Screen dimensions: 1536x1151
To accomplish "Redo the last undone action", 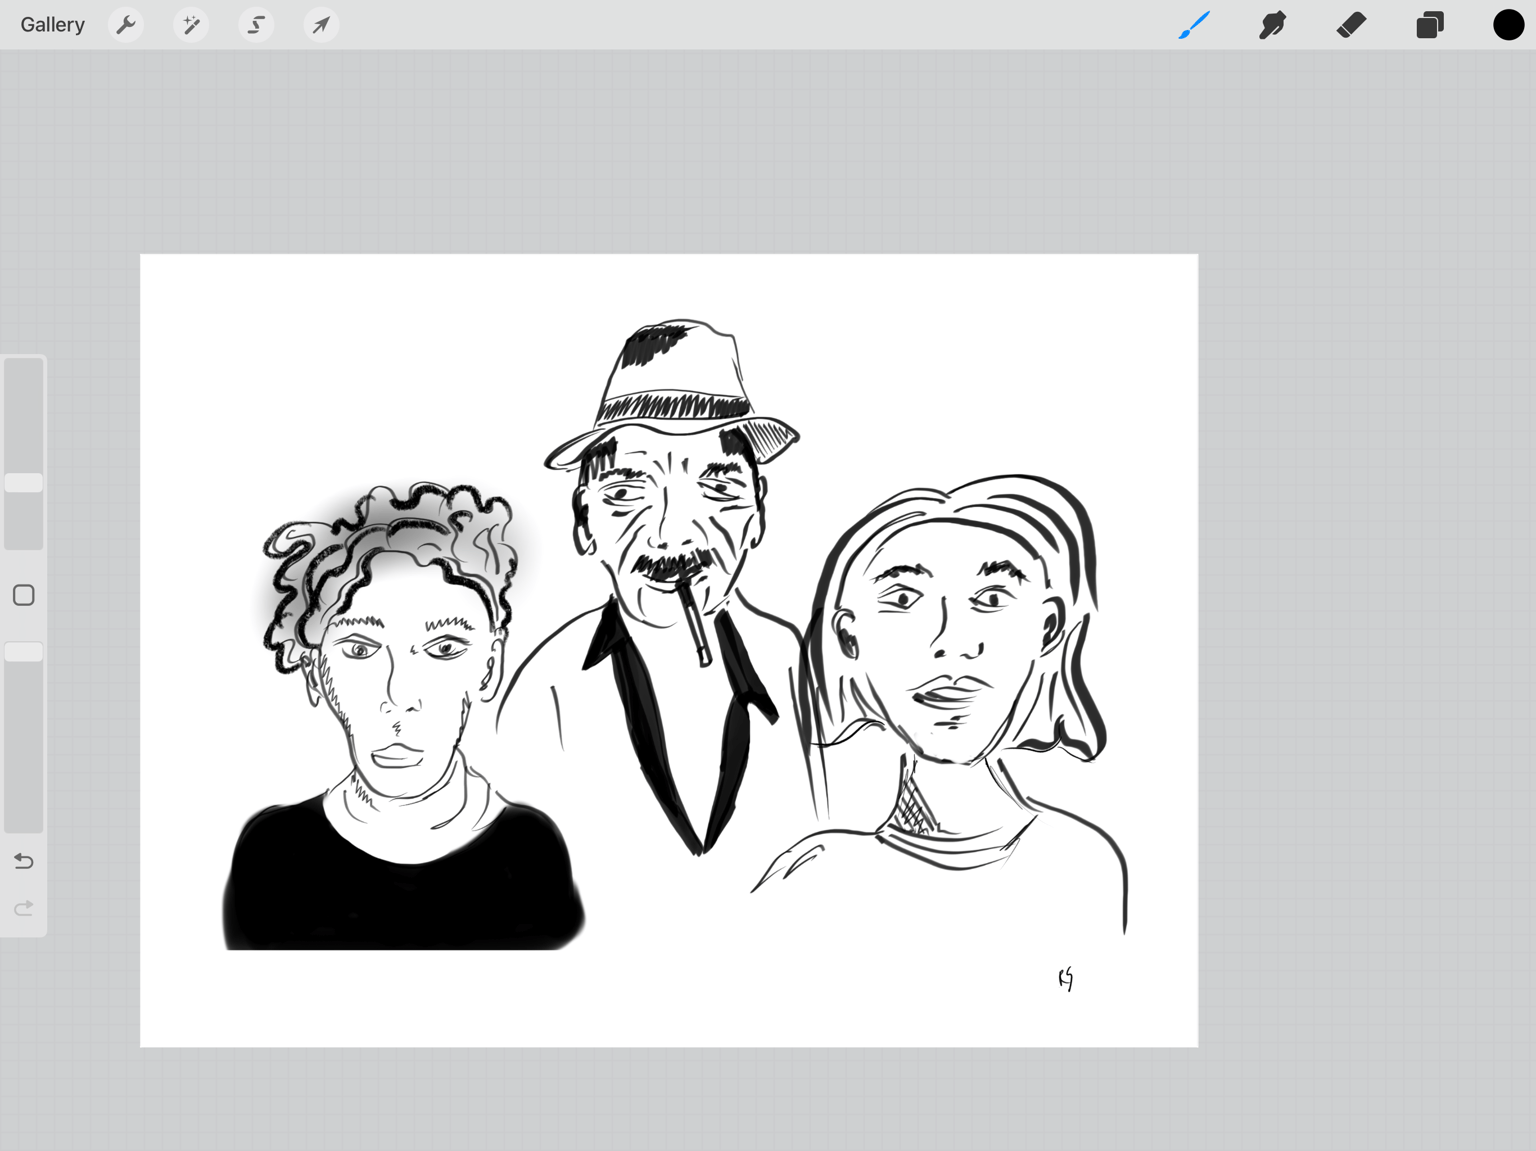I will pos(24,908).
